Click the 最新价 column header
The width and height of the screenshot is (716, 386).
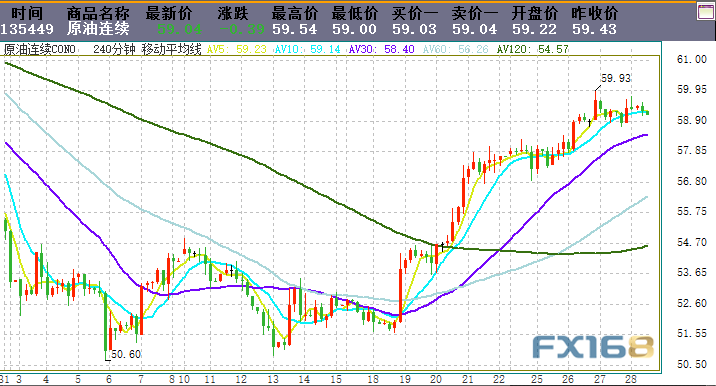pos(168,13)
